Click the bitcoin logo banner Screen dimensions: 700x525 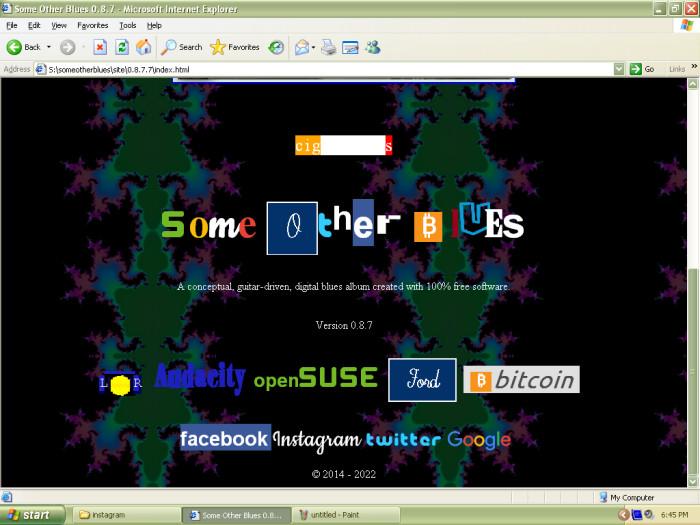coord(521,379)
